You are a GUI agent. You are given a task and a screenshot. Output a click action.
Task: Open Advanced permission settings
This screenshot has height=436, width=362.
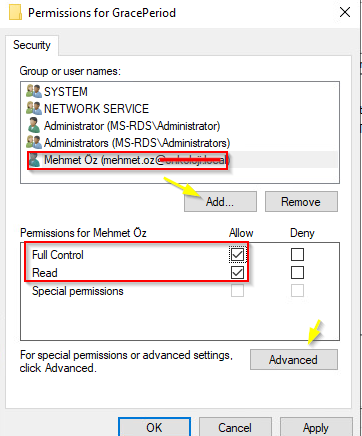(x=294, y=360)
